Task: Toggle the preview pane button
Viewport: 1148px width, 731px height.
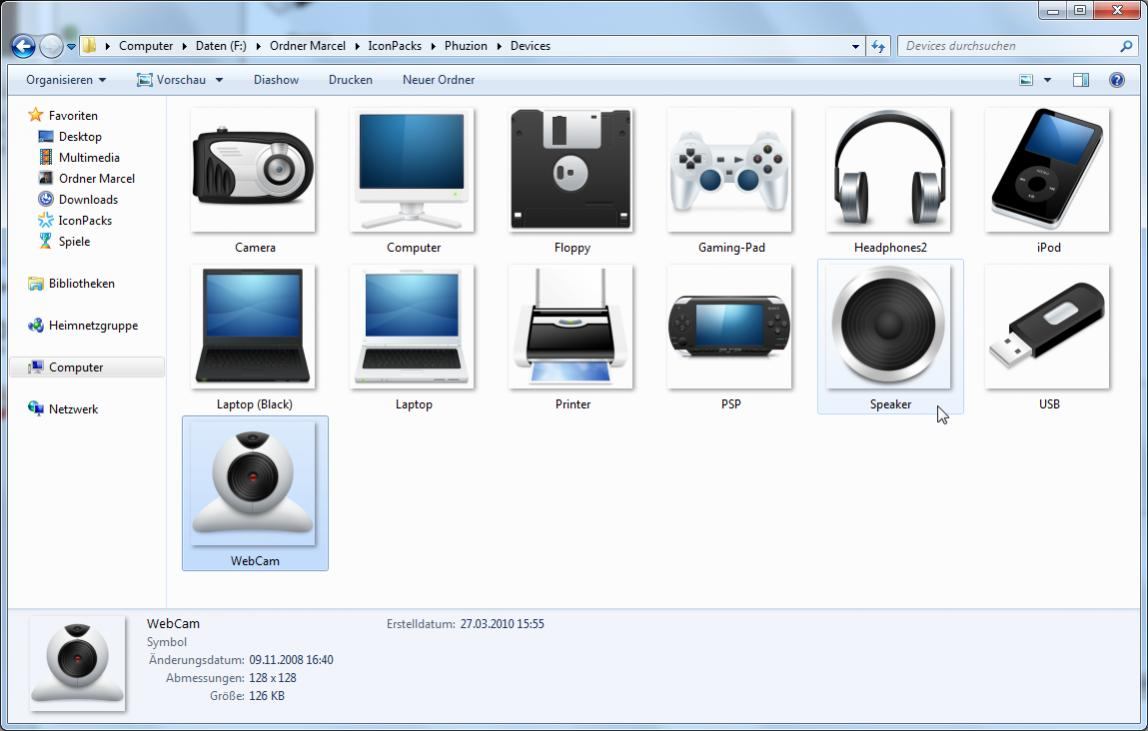Action: (x=1081, y=80)
